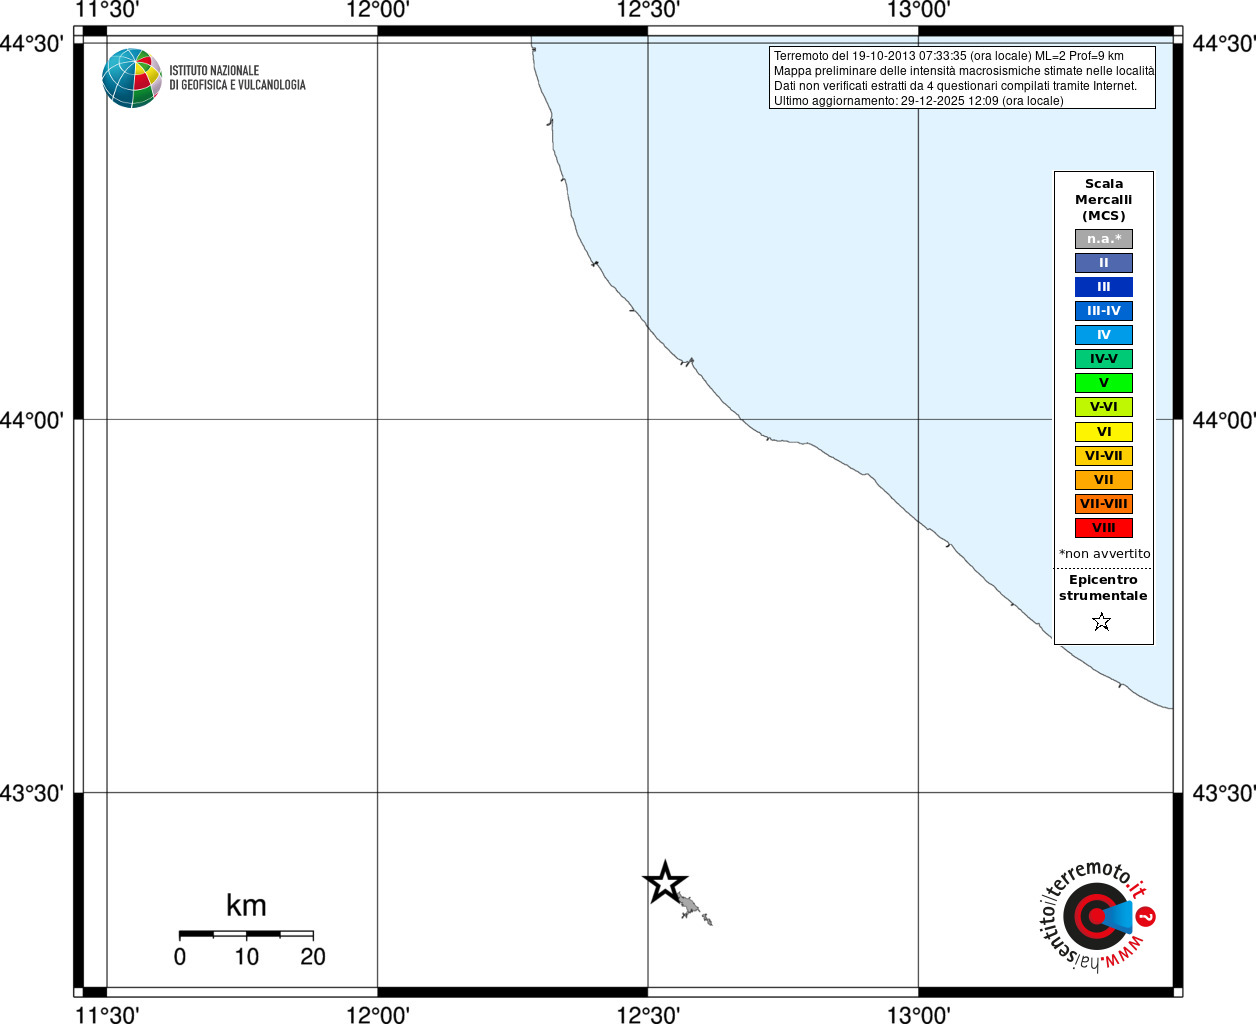This screenshot has width=1256, height=1024.
Task: Click the INGV globe logo
Action: (x=132, y=78)
